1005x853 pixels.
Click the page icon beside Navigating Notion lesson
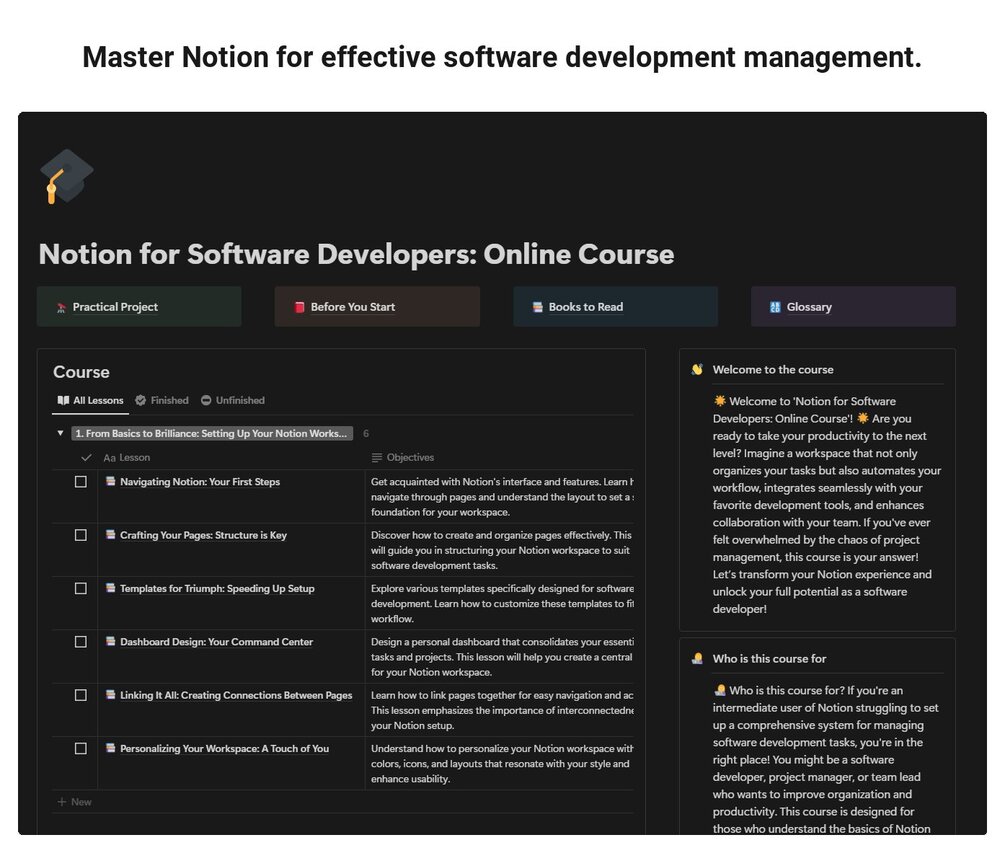tap(111, 481)
